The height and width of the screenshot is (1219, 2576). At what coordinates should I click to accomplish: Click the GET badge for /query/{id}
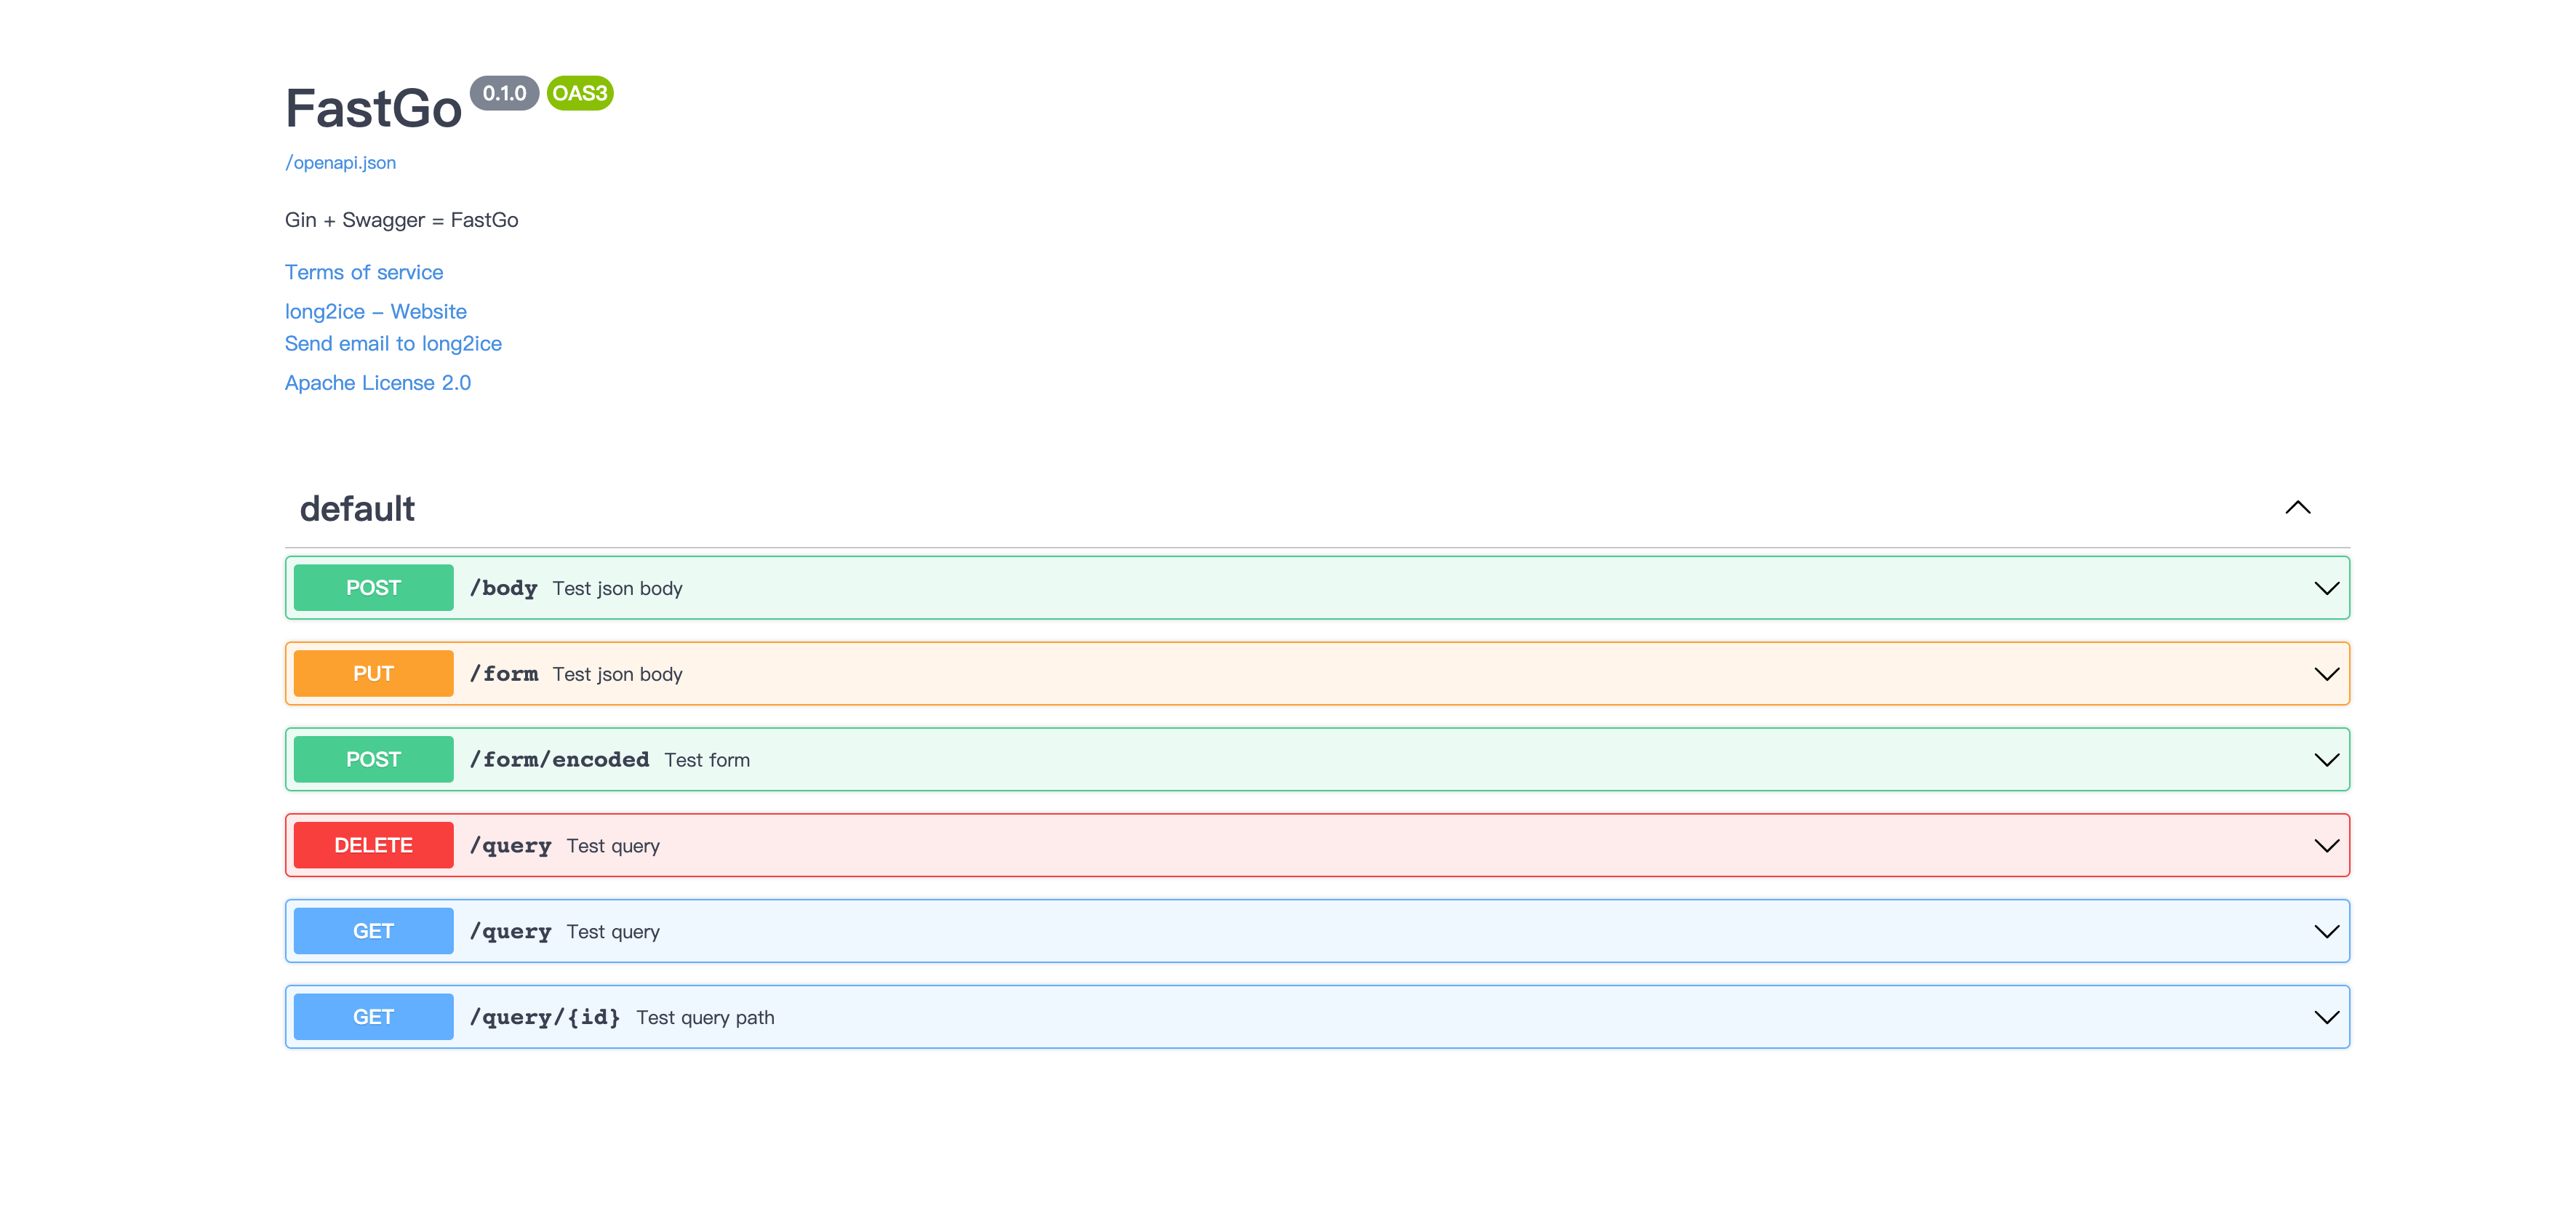tap(373, 1018)
